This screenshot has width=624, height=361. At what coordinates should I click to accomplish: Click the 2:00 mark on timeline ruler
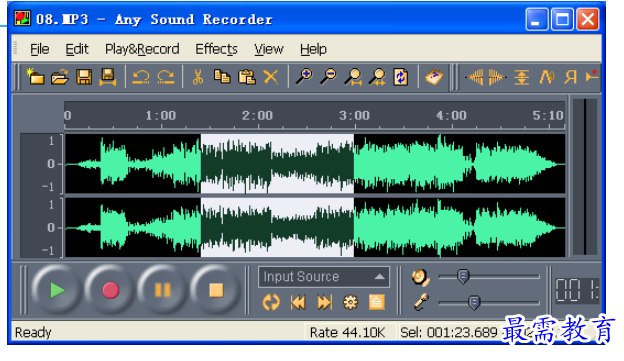pos(257,115)
